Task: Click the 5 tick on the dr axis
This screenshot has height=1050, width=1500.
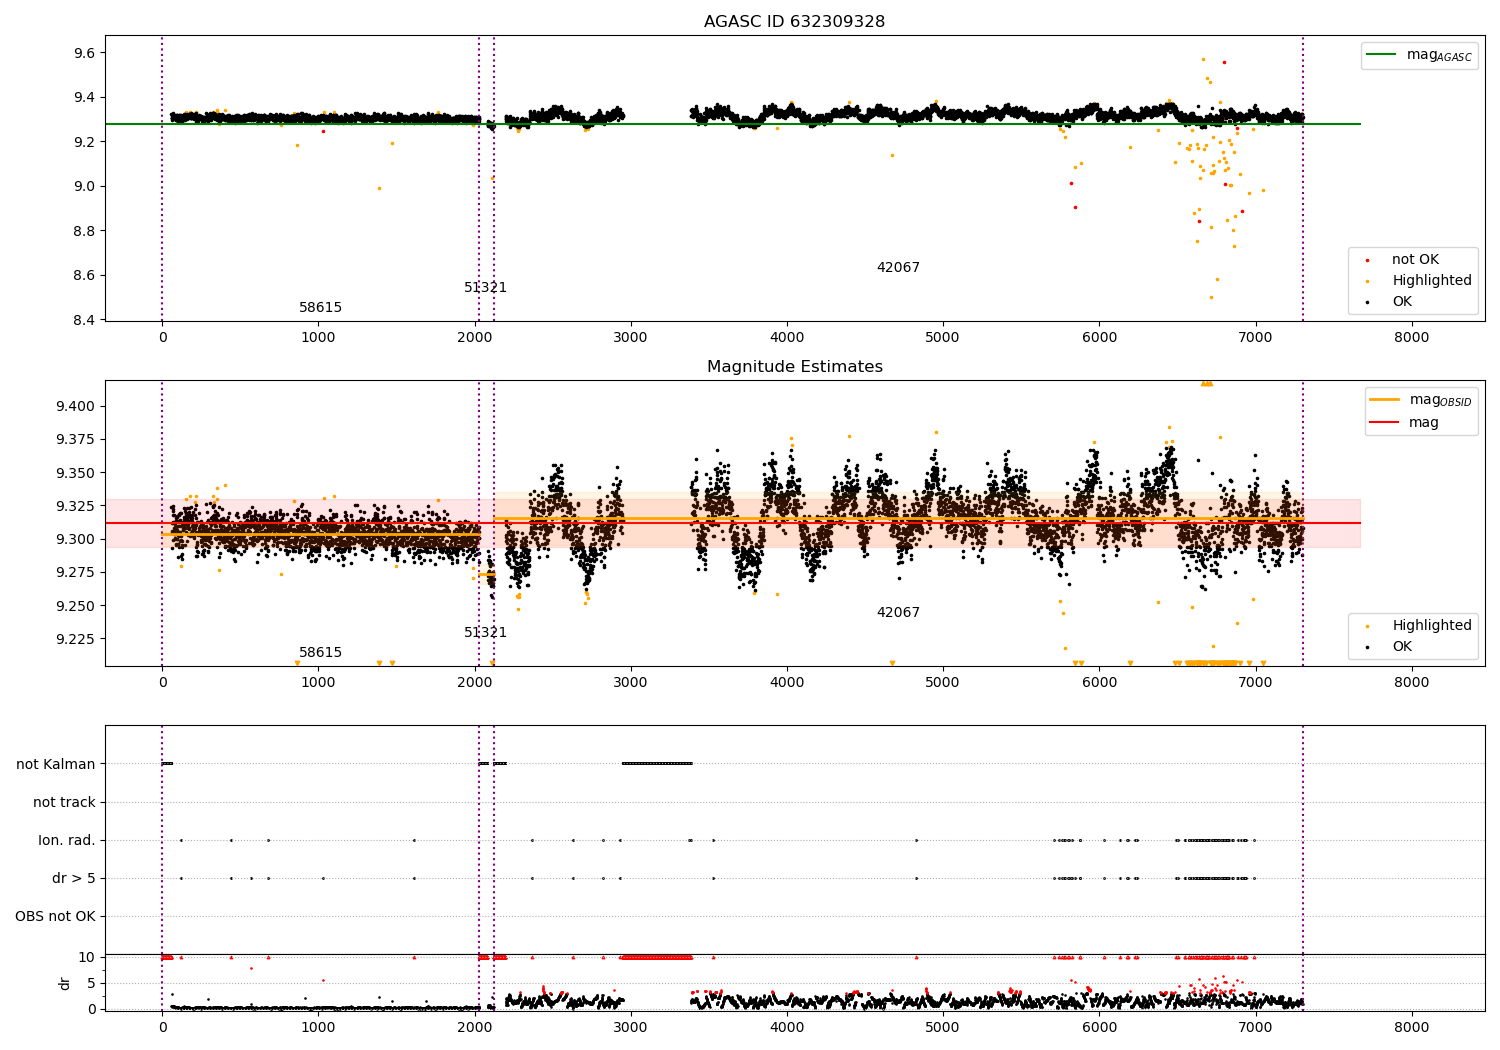Action: (92, 984)
